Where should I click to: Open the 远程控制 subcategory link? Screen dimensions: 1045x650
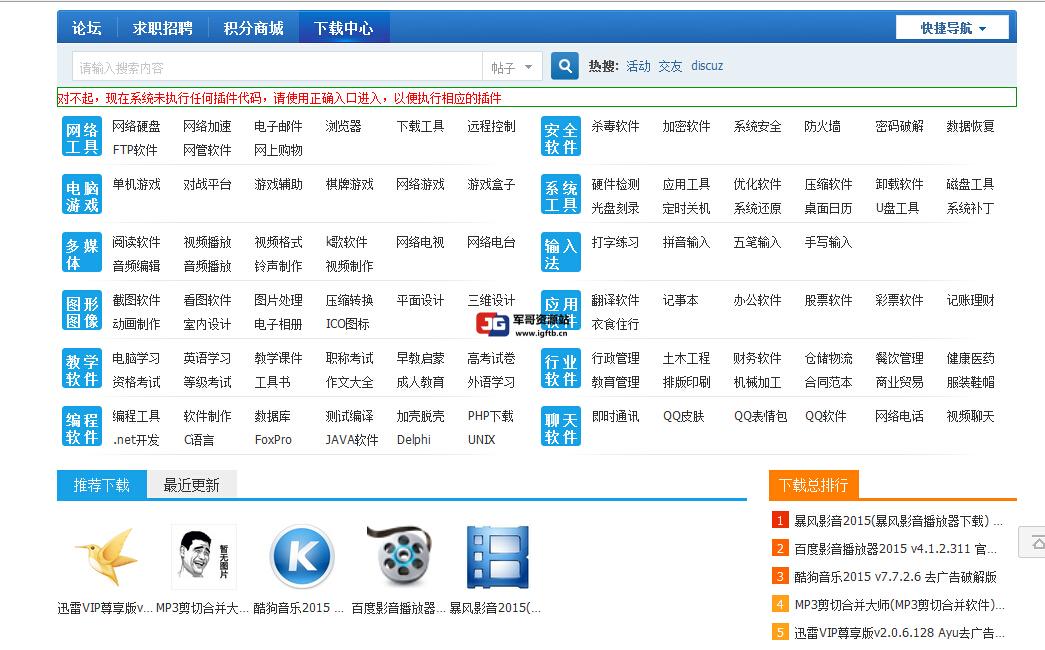(491, 126)
